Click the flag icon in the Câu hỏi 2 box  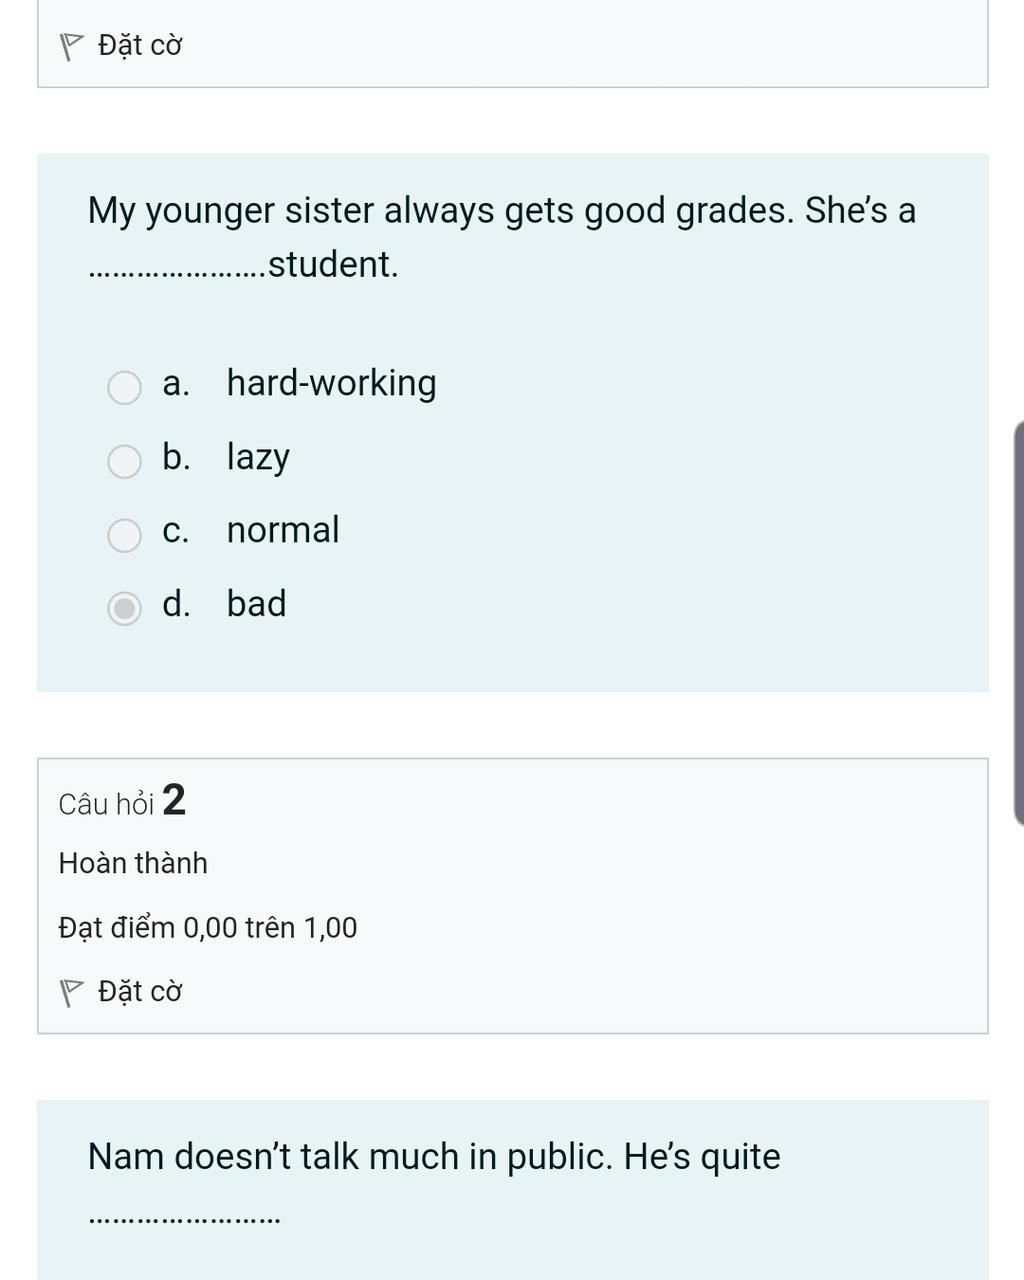71,993
